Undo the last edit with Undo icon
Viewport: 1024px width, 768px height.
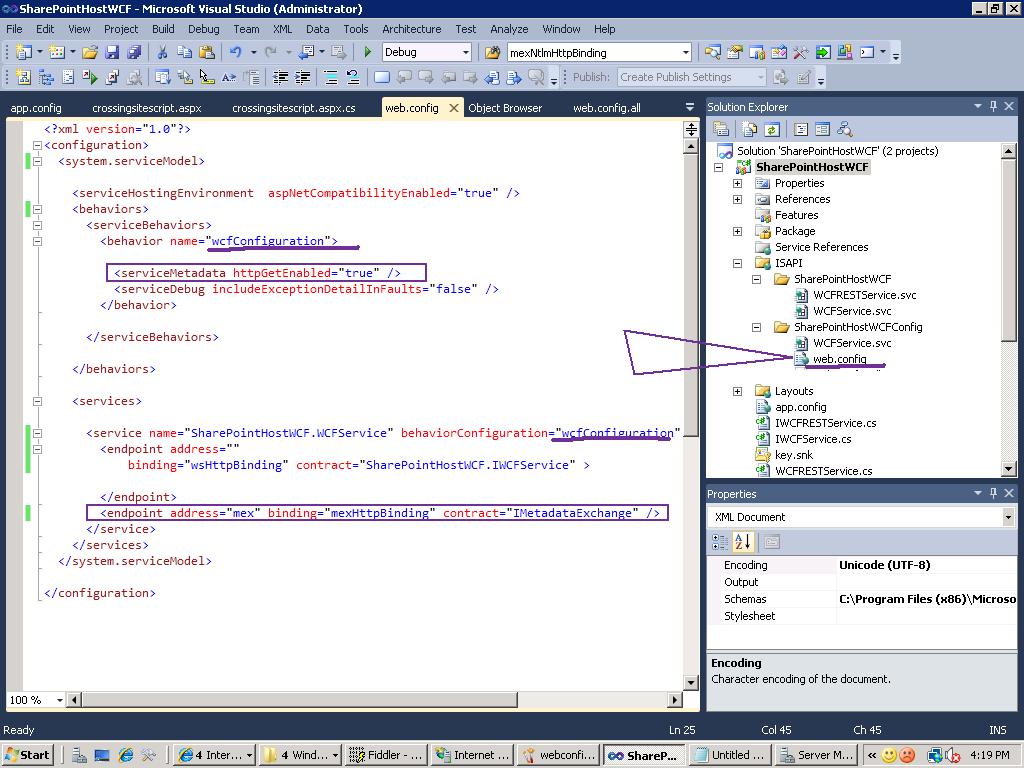236,52
